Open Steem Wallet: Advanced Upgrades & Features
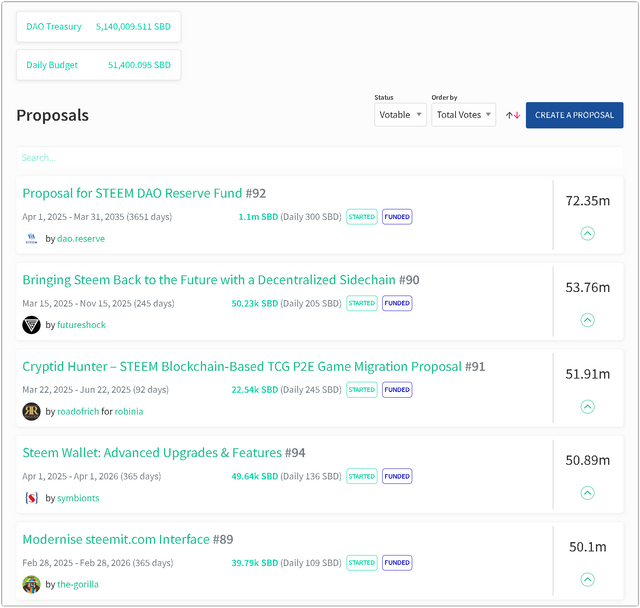Viewport: 640px width, 608px height. tap(164, 453)
